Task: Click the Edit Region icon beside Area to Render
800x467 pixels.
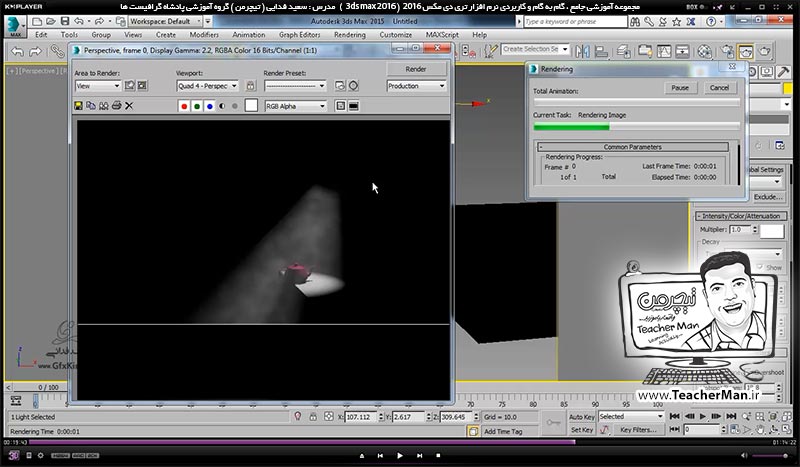Action: click(x=130, y=86)
